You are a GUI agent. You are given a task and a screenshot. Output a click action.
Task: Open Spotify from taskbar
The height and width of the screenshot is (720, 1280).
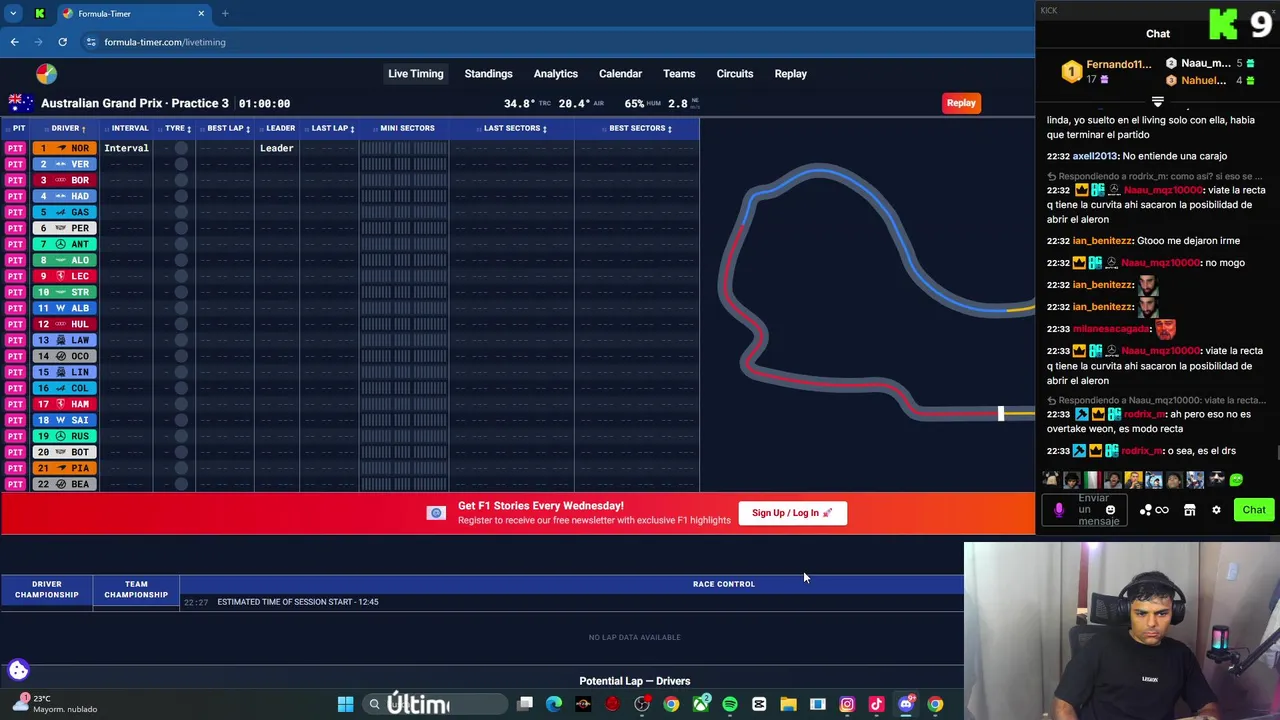point(730,705)
